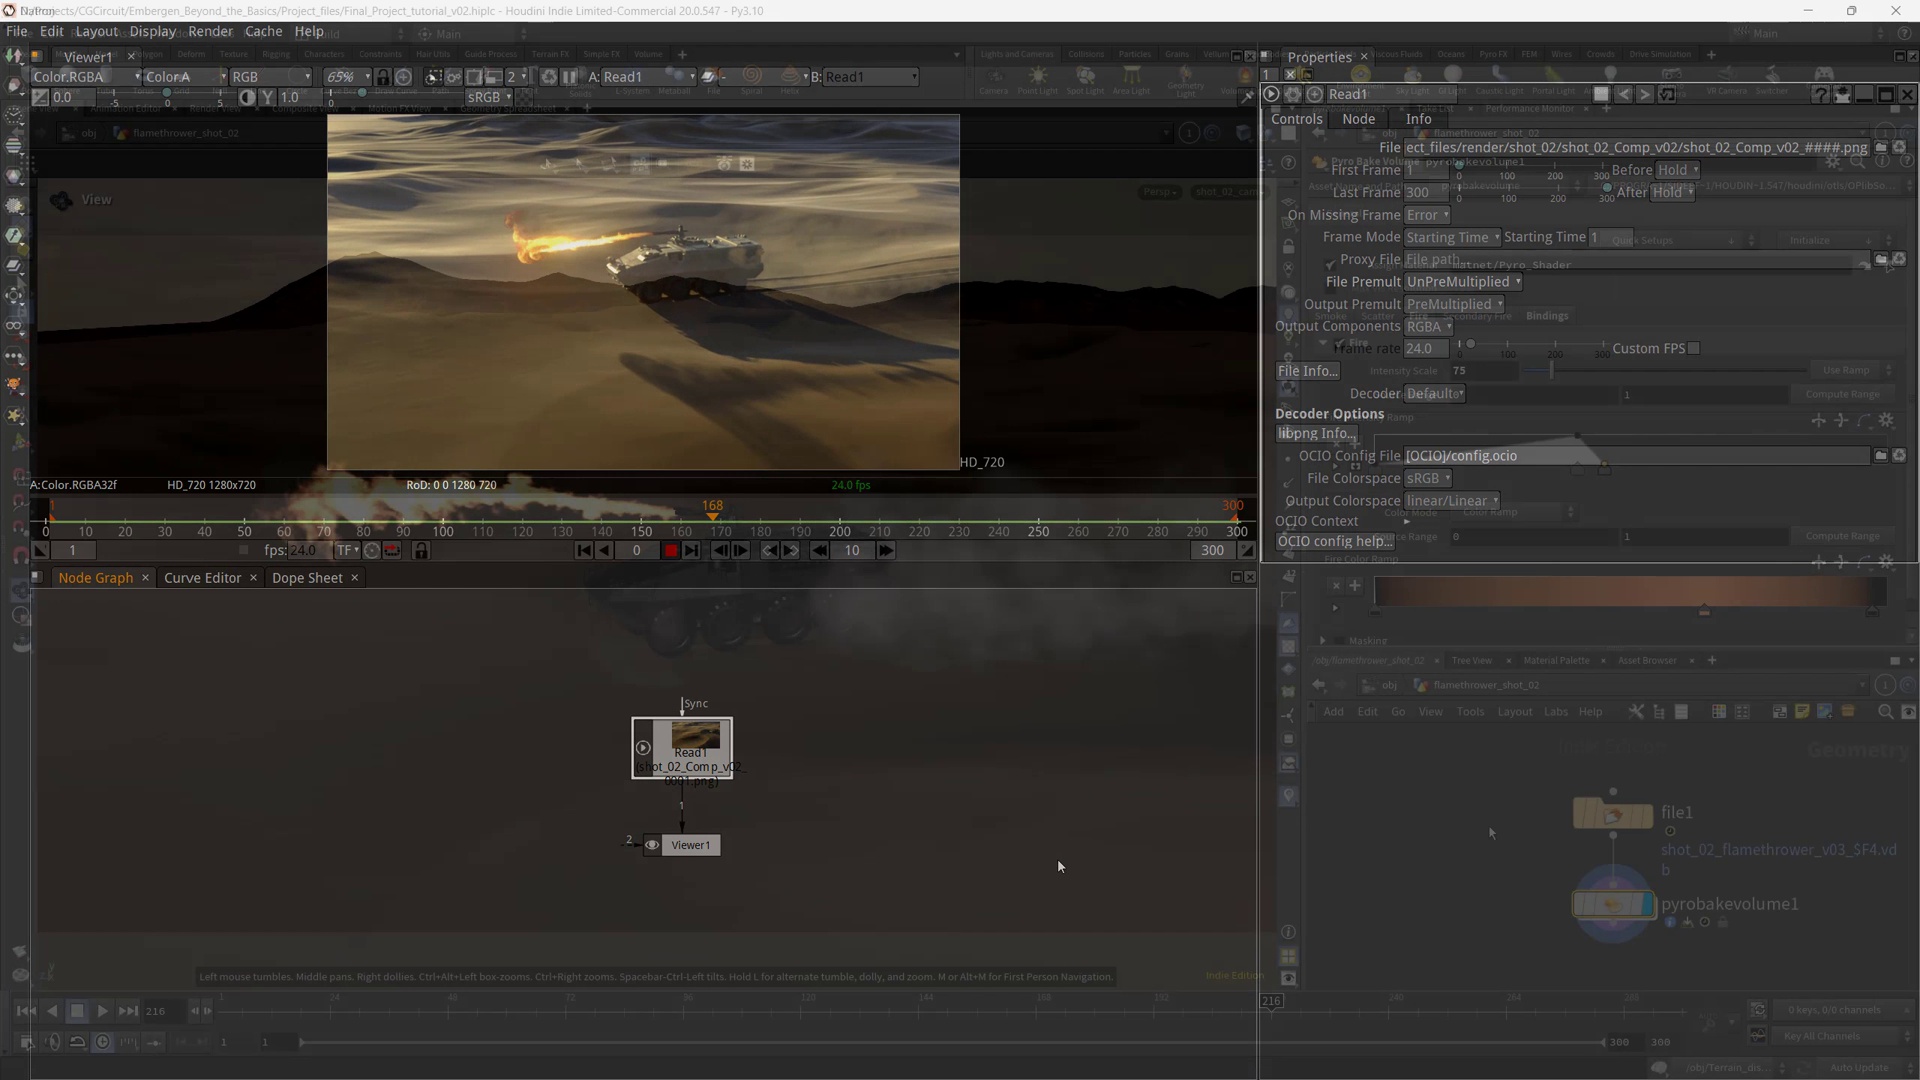Click the OCIO Config File input field
1920x1080 pixels.
pyautogui.click(x=1636, y=456)
